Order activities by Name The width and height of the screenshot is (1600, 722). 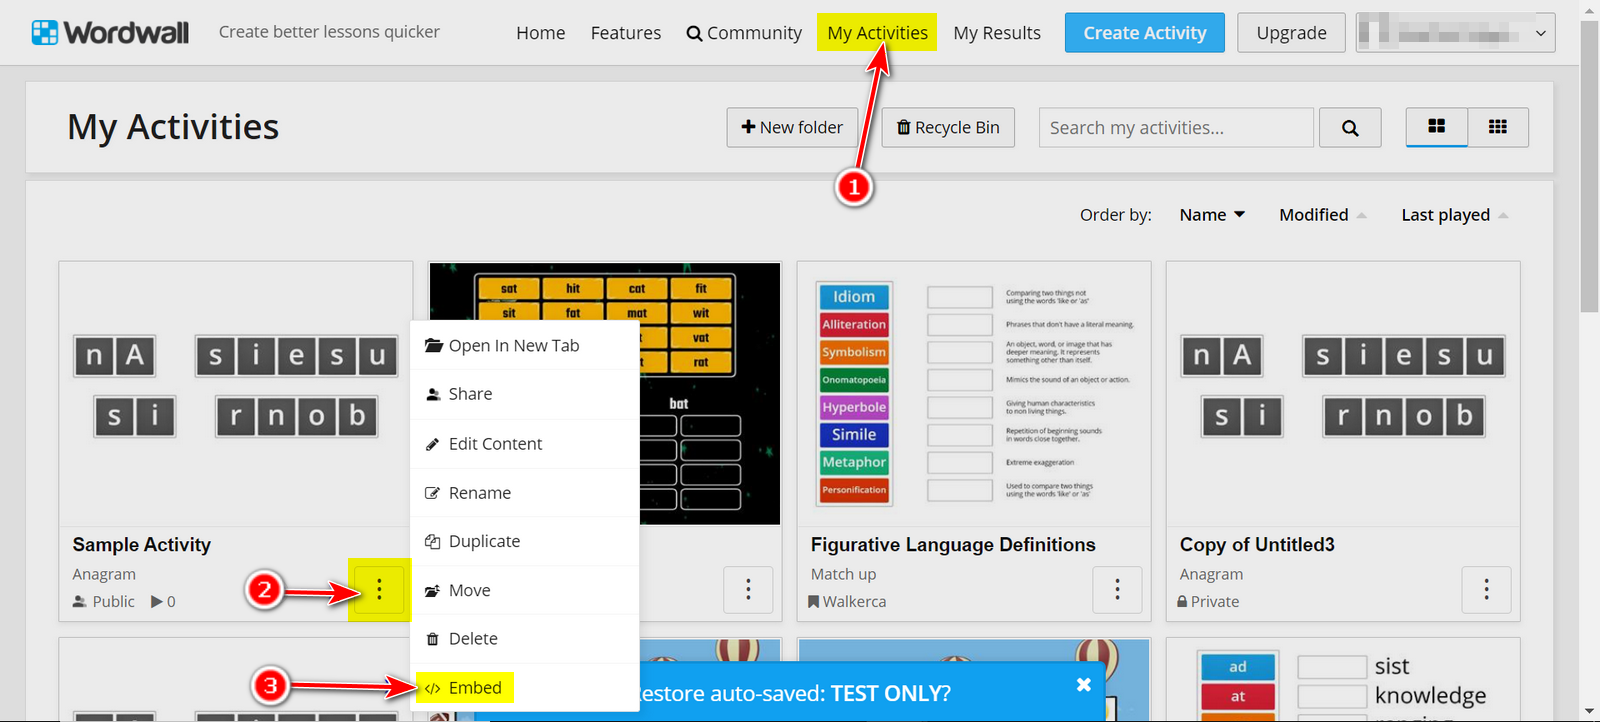tap(1212, 215)
